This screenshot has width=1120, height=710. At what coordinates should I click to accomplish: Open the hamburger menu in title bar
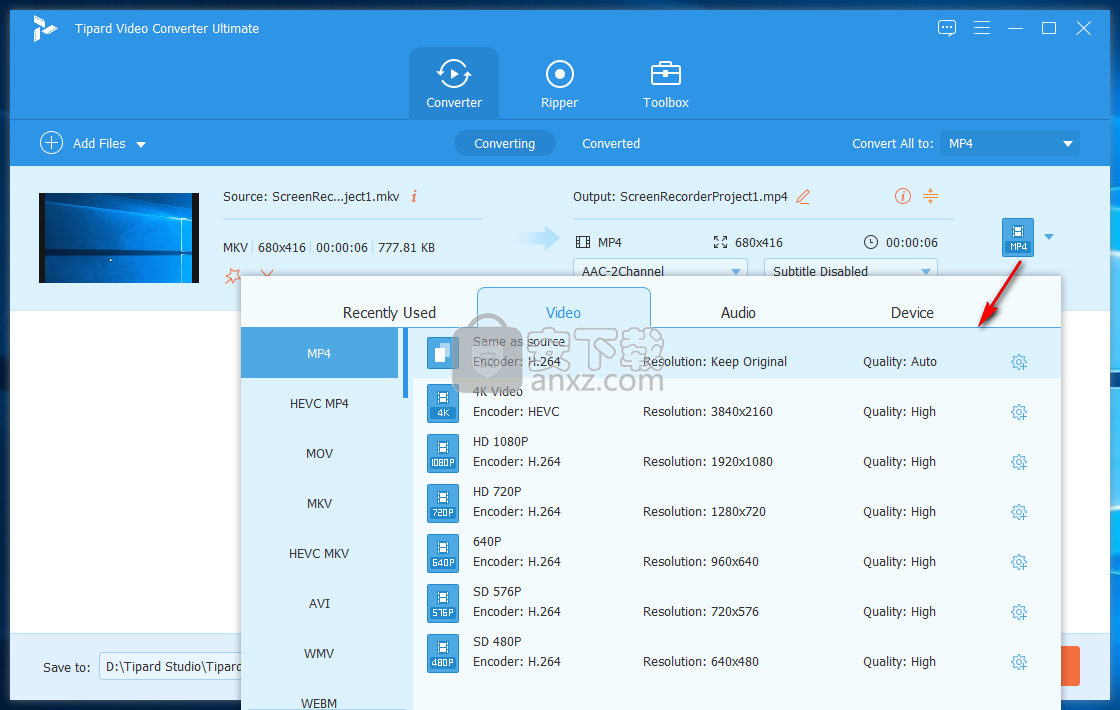(981, 28)
